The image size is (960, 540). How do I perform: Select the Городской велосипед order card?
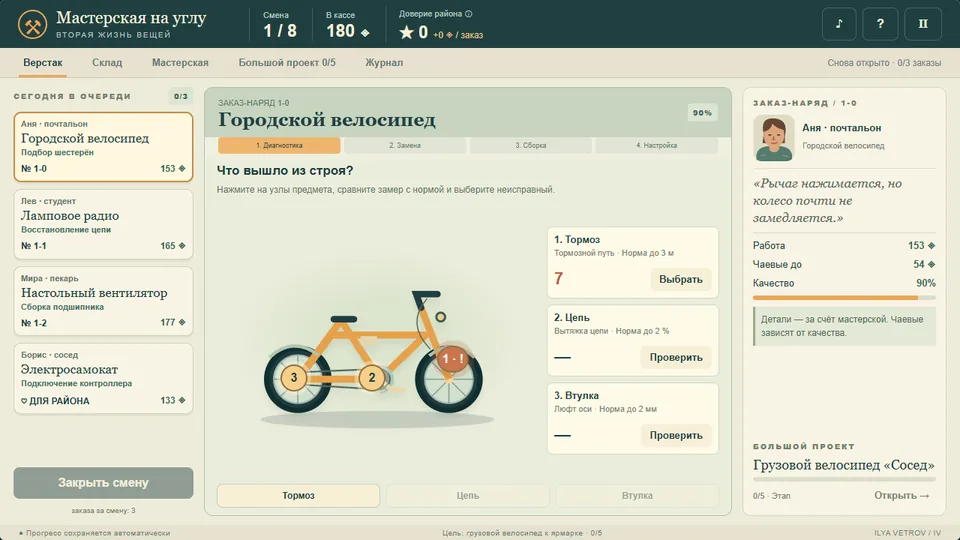[x=103, y=146]
